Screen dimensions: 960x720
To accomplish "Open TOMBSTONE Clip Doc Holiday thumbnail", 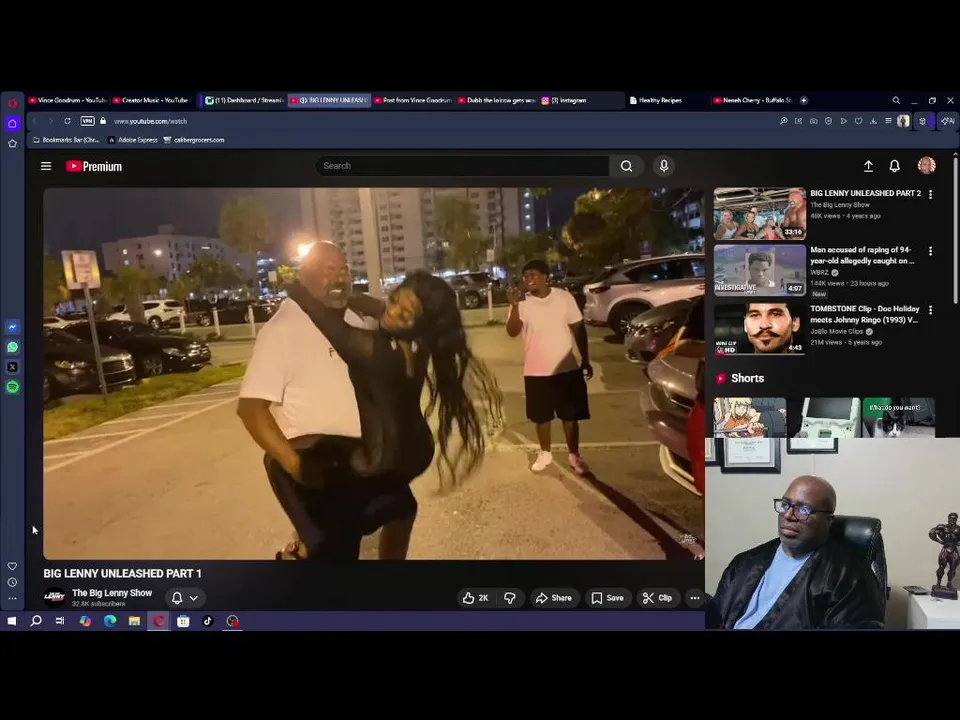I will click(759, 328).
